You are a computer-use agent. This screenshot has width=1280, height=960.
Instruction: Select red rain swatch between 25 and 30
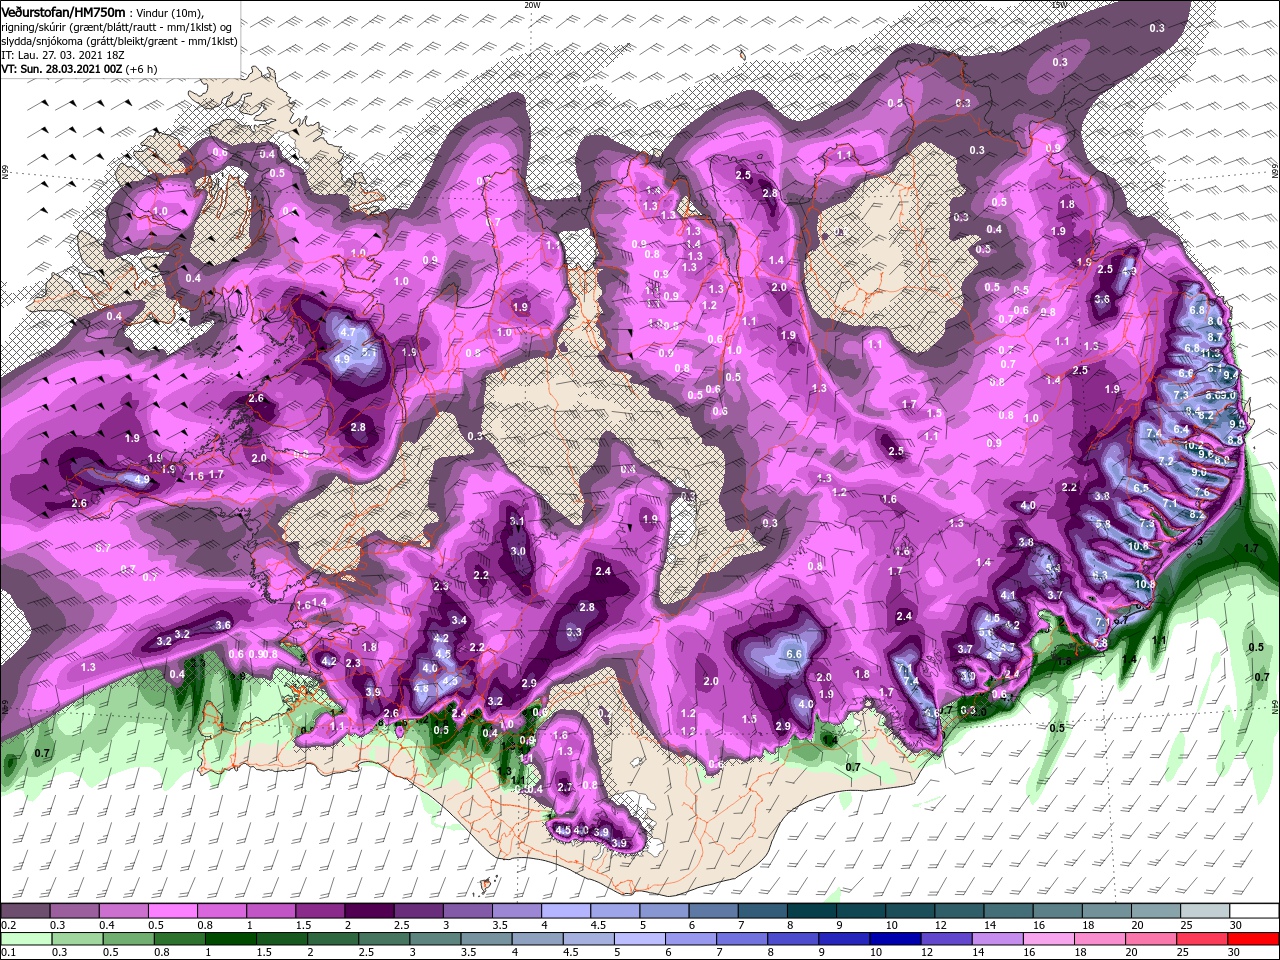pyautogui.click(x=1203, y=938)
